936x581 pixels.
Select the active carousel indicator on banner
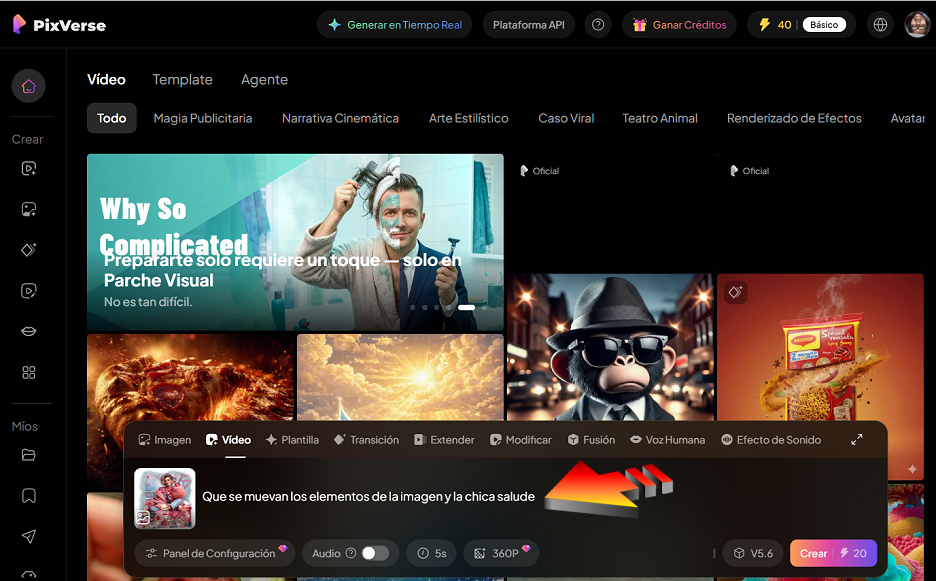(466, 308)
